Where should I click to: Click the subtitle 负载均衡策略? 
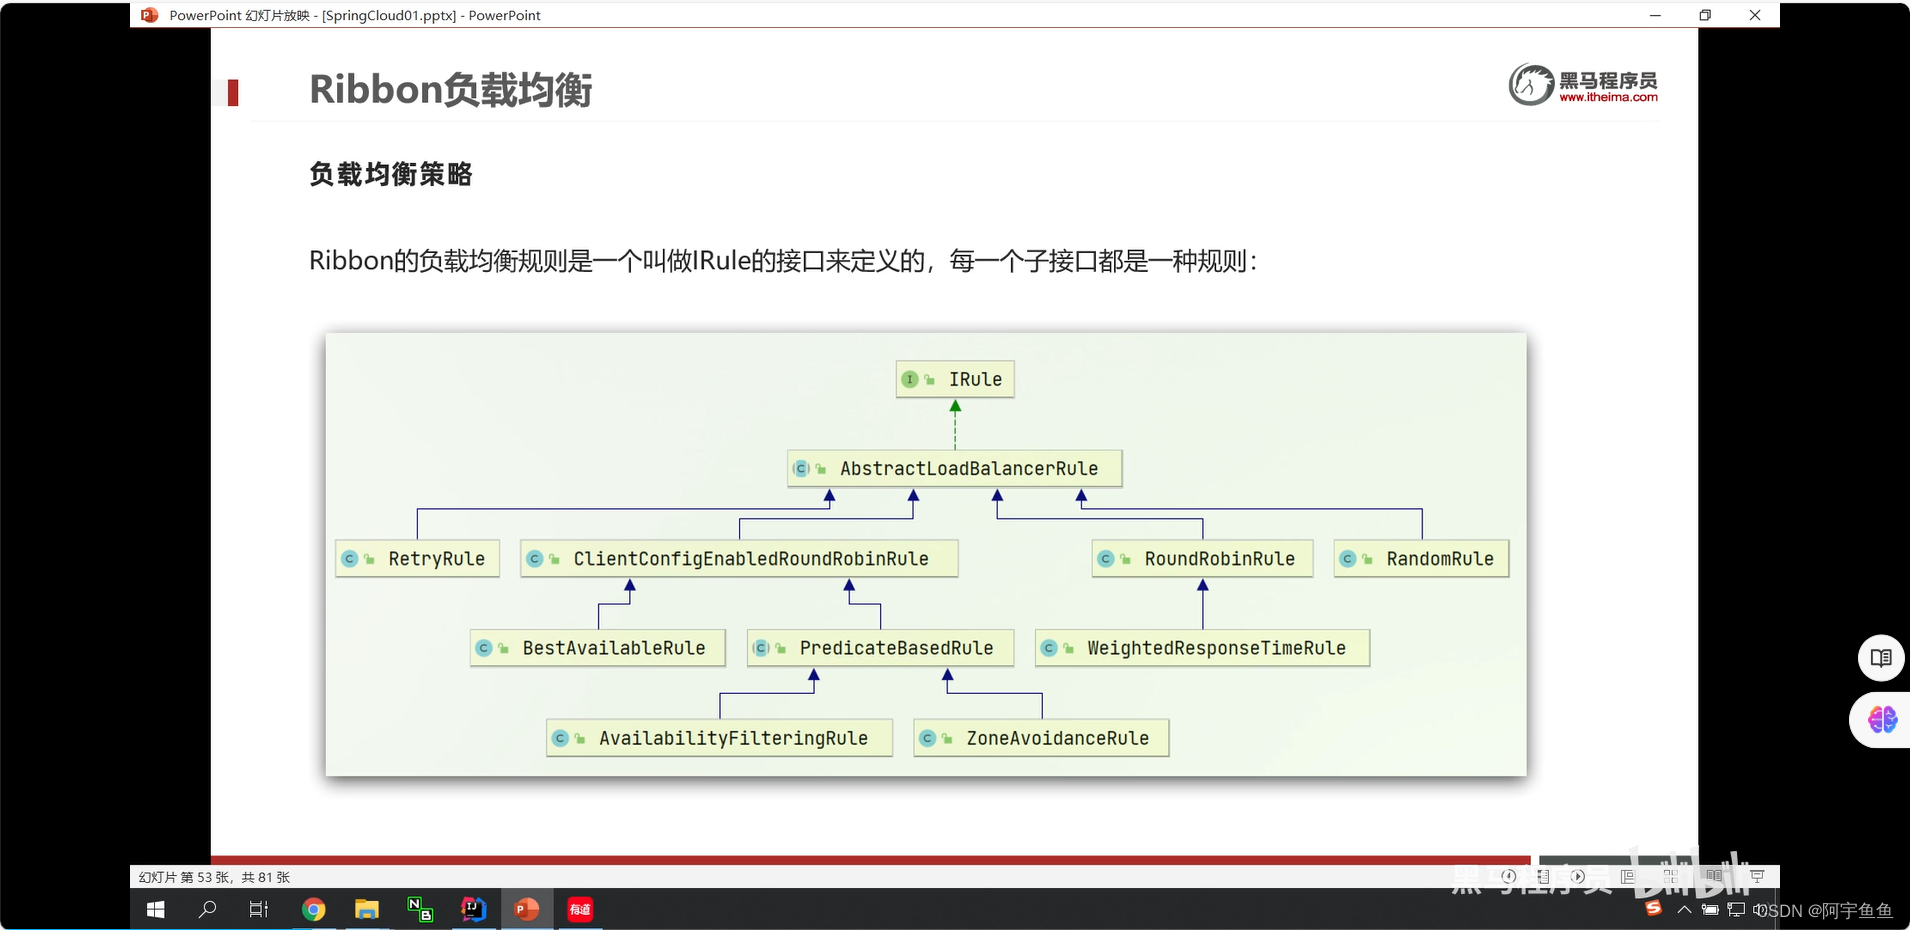click(x=391, y=174)
